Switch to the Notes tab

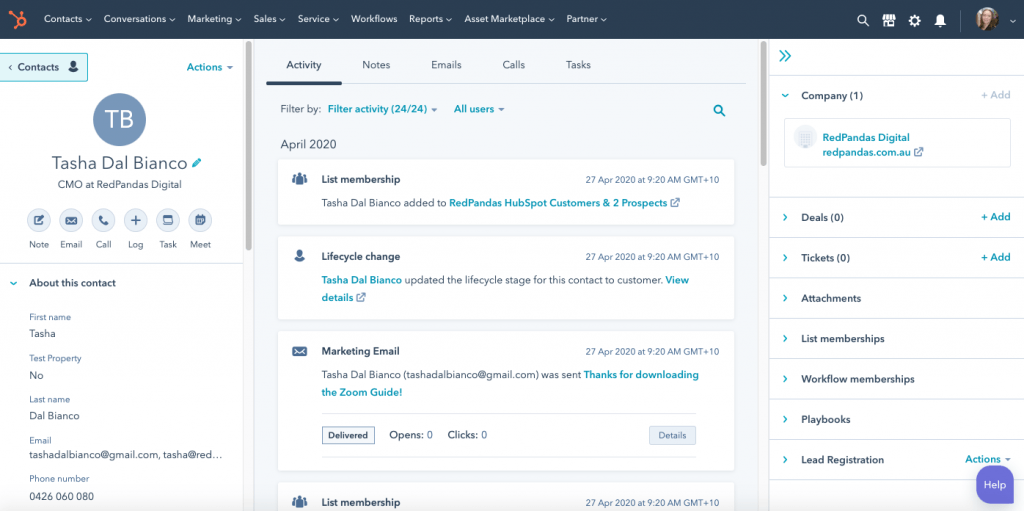coord(376,65)
